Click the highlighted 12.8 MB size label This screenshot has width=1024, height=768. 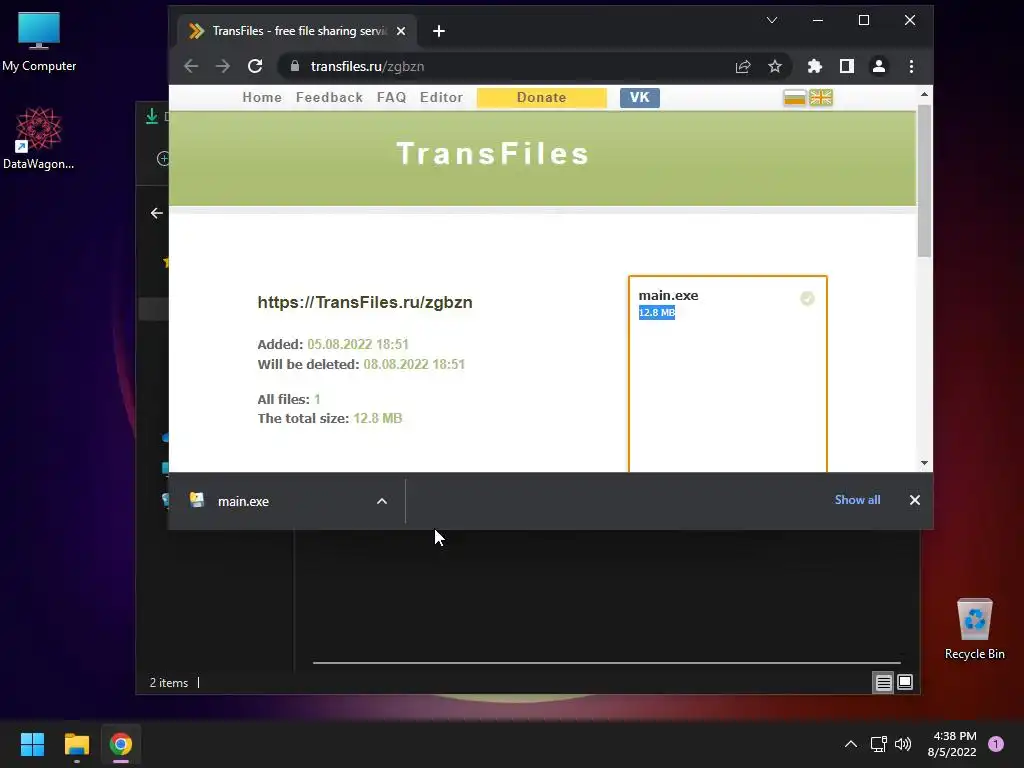tap(656, 312)
